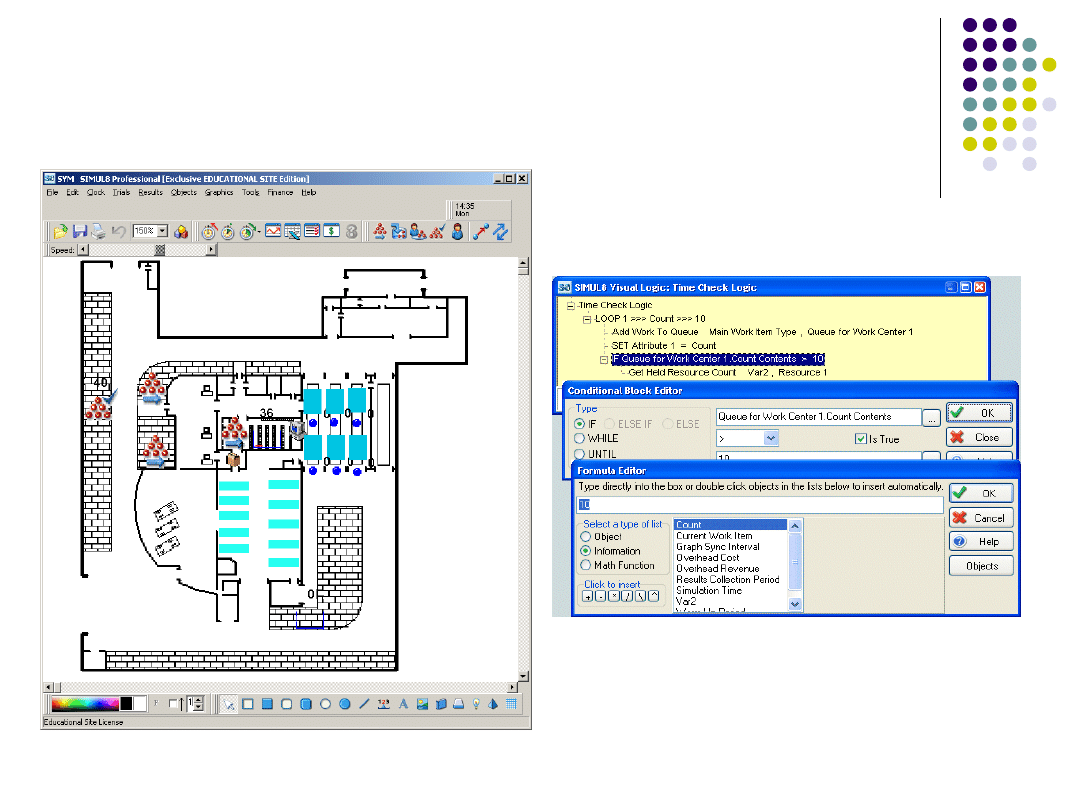This screenshot has height=810, width=1080.
Task: Click Help in the Formula Editor
Action: tap(981, 541)
